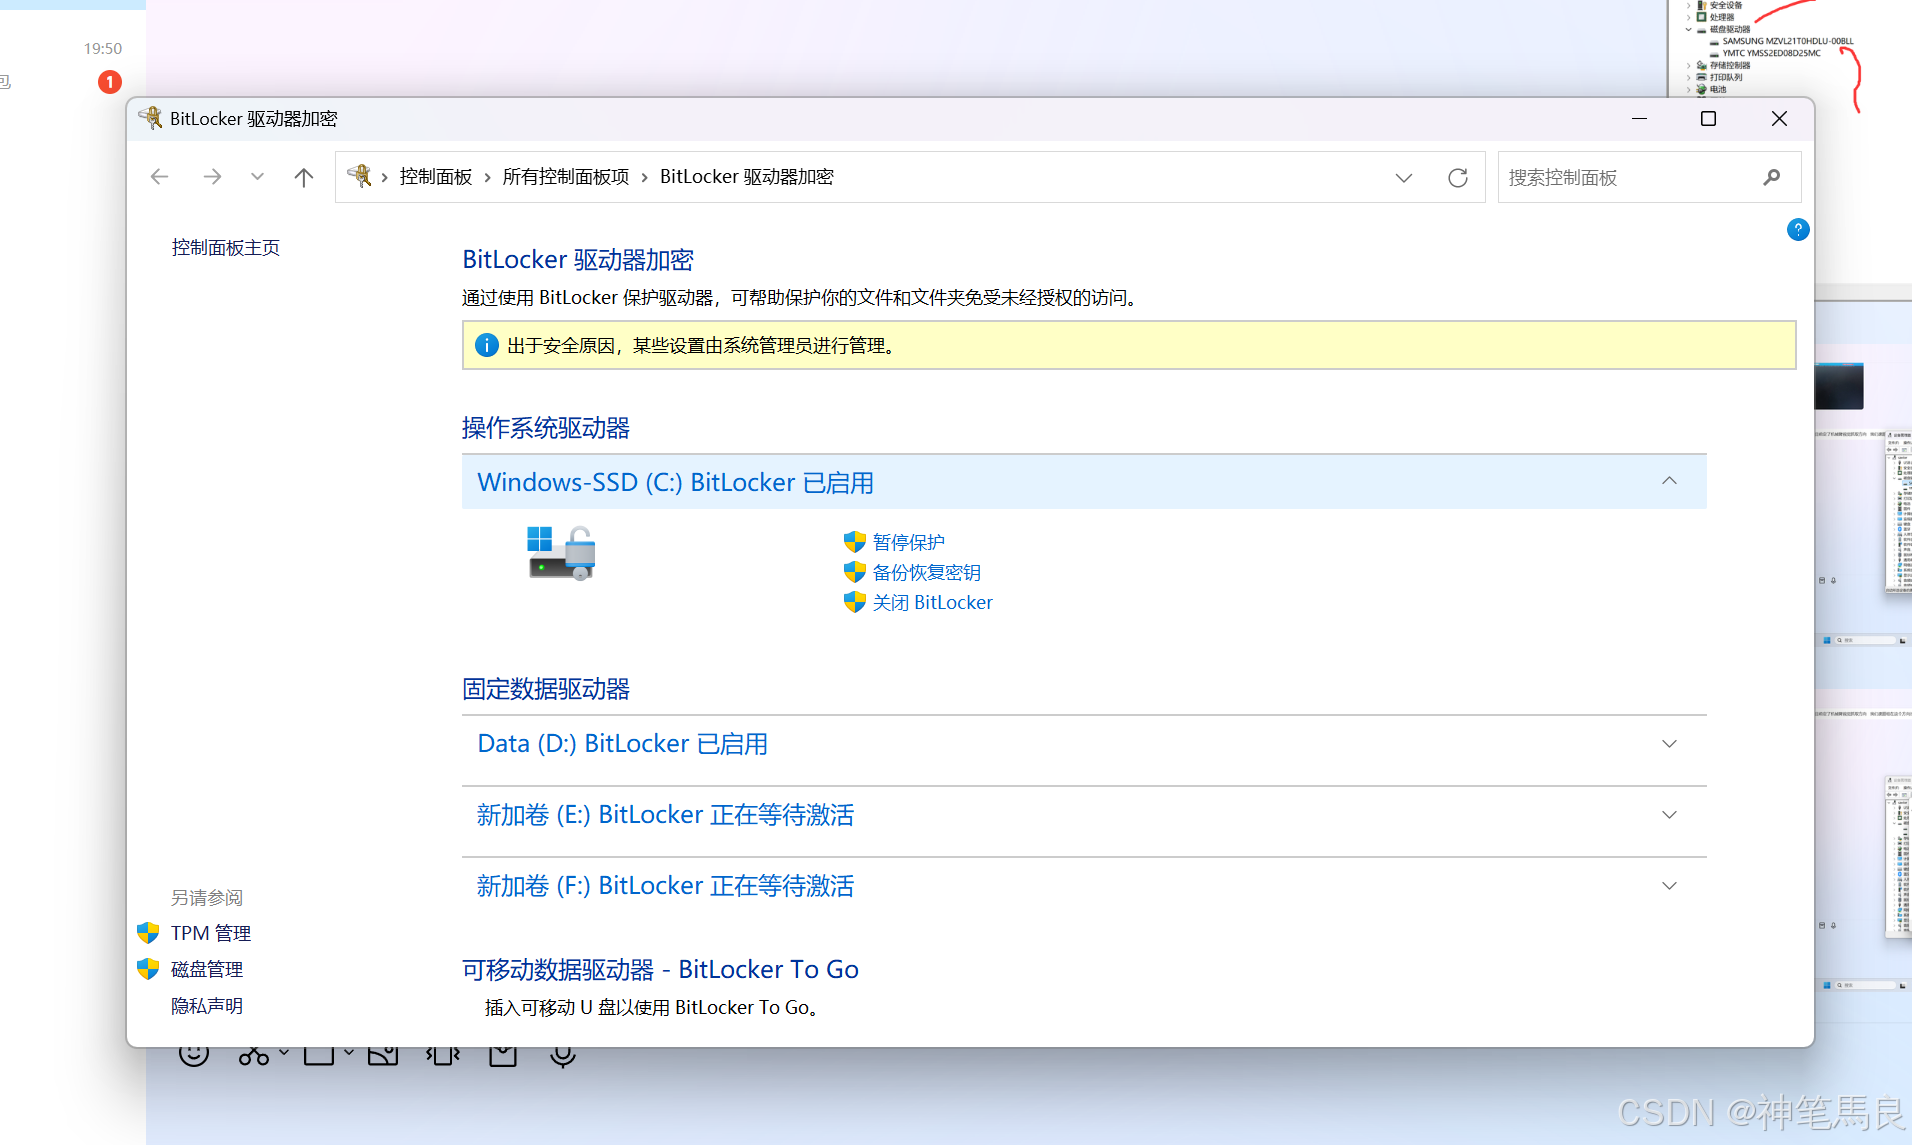Open TPM 管理 link

pos(211,933)
